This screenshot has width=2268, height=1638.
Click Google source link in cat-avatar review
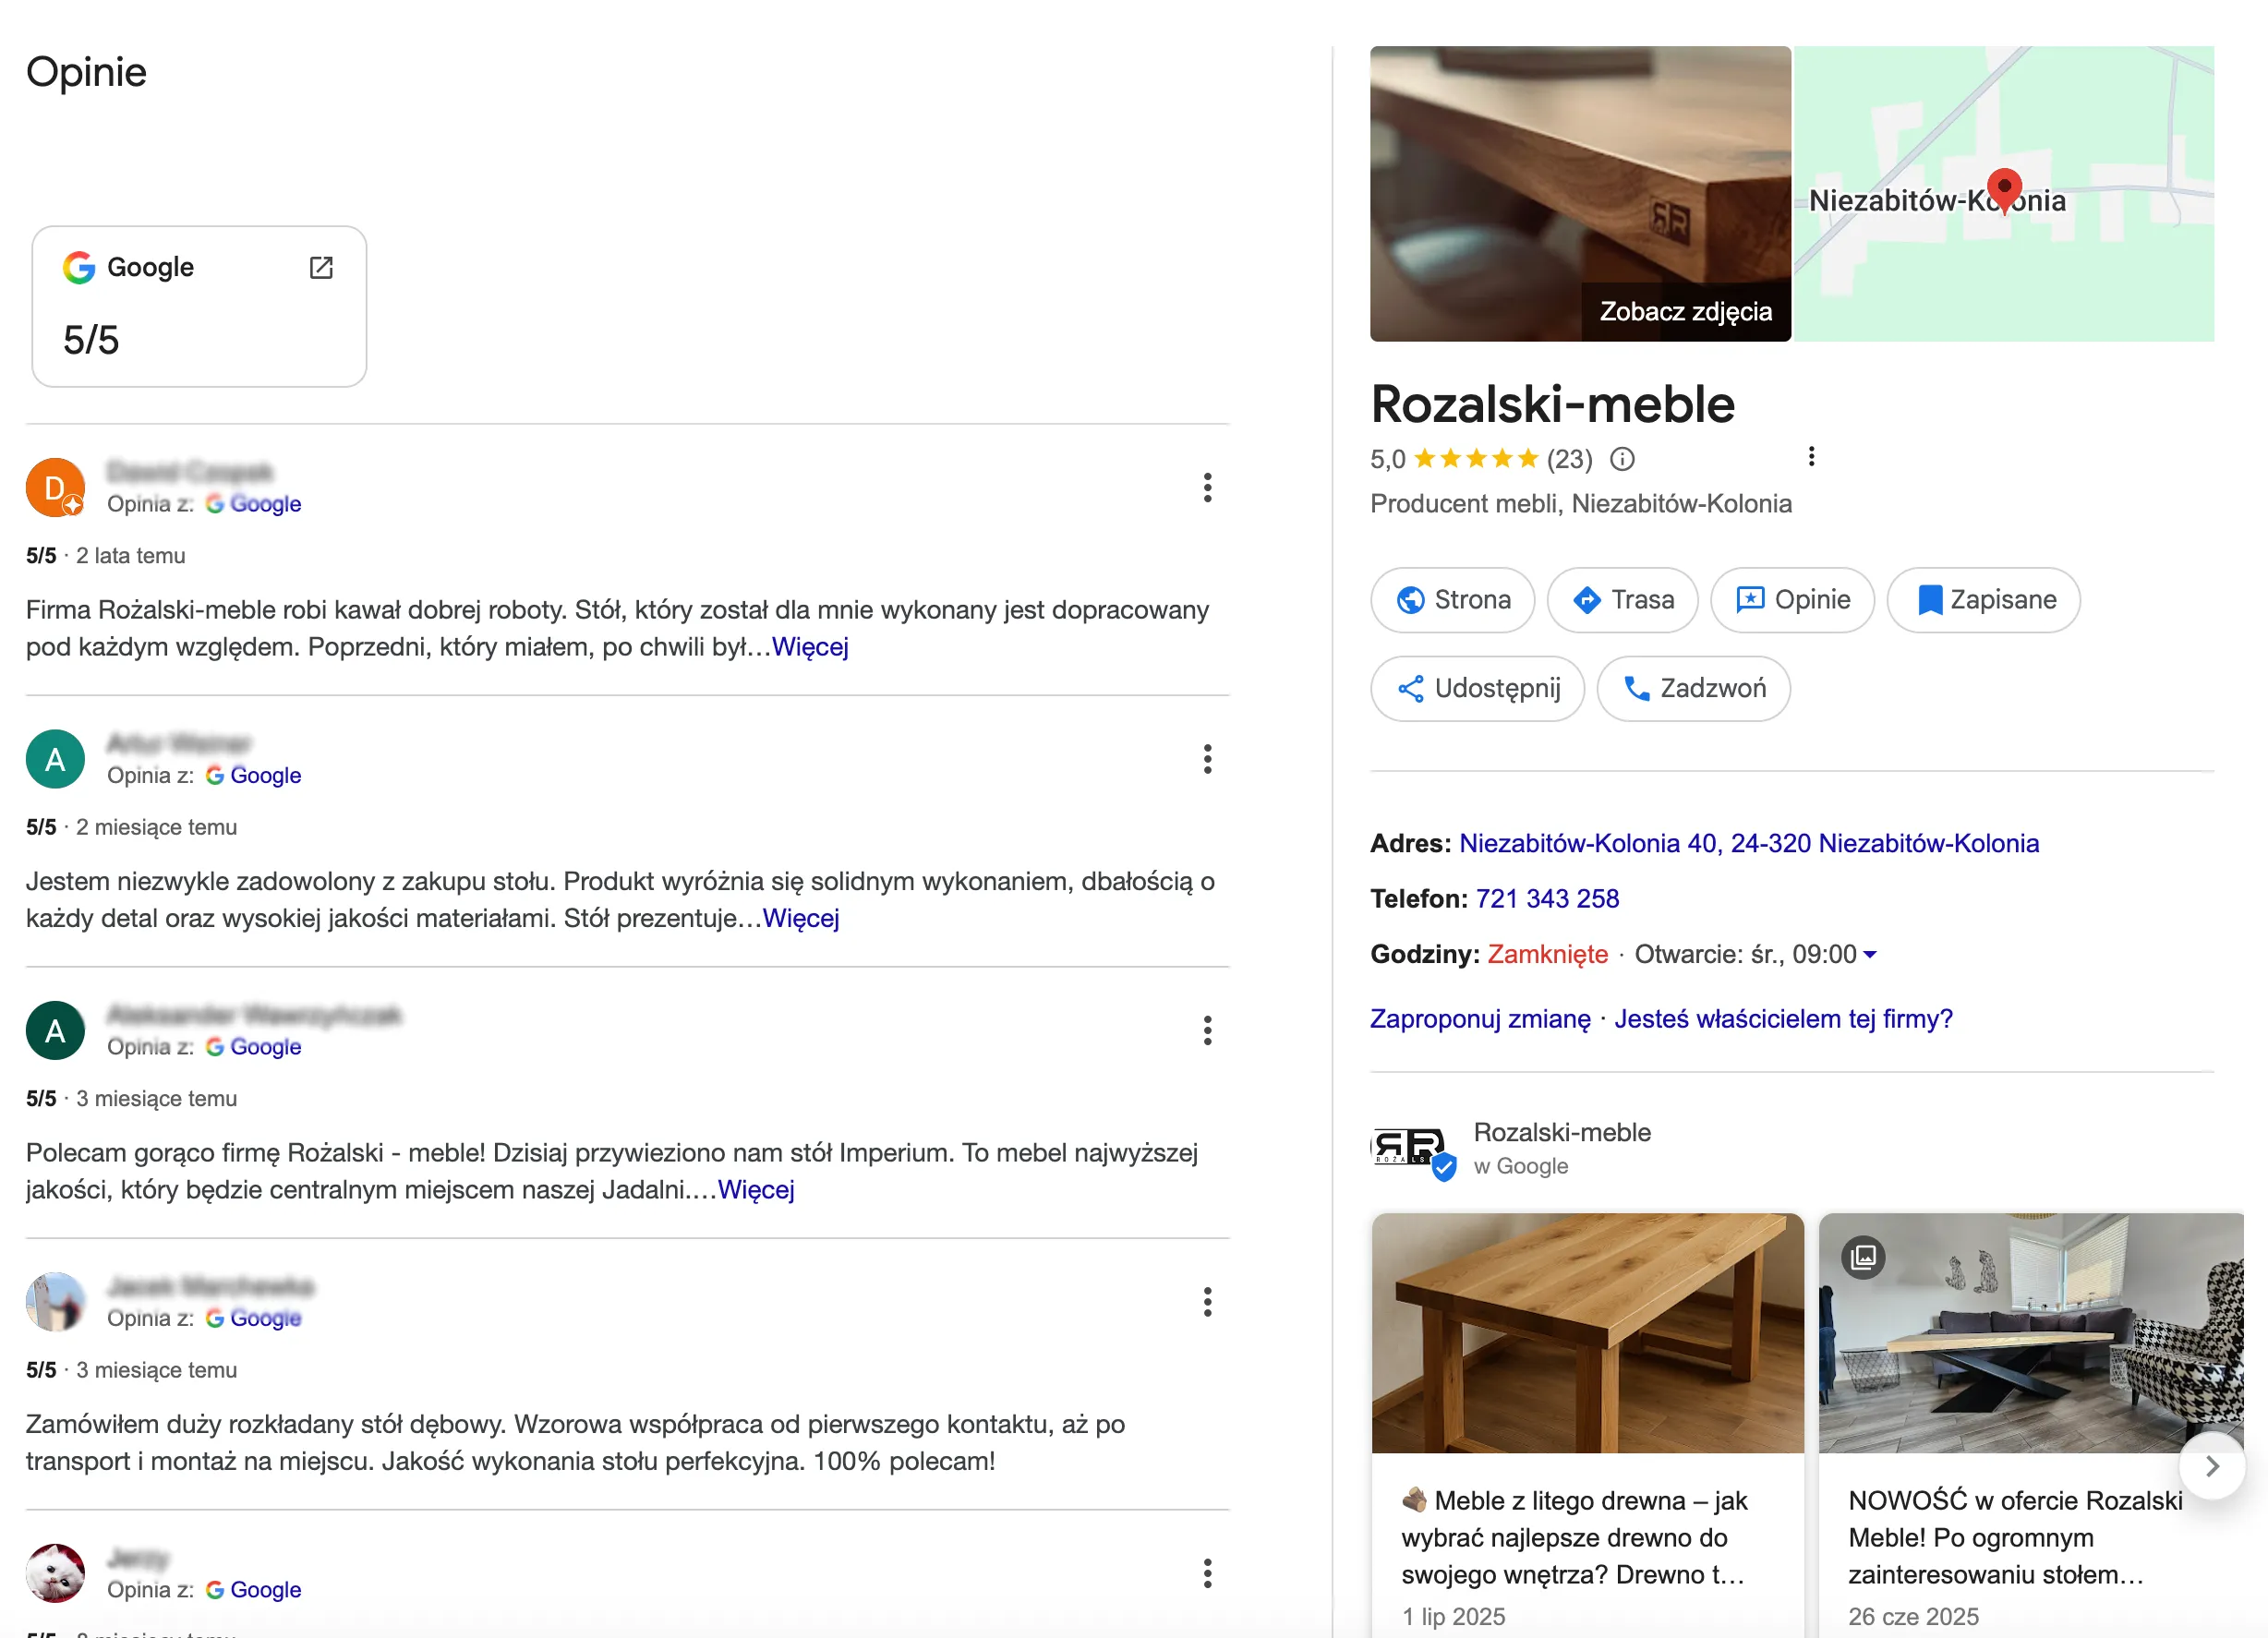(264, 1589)
